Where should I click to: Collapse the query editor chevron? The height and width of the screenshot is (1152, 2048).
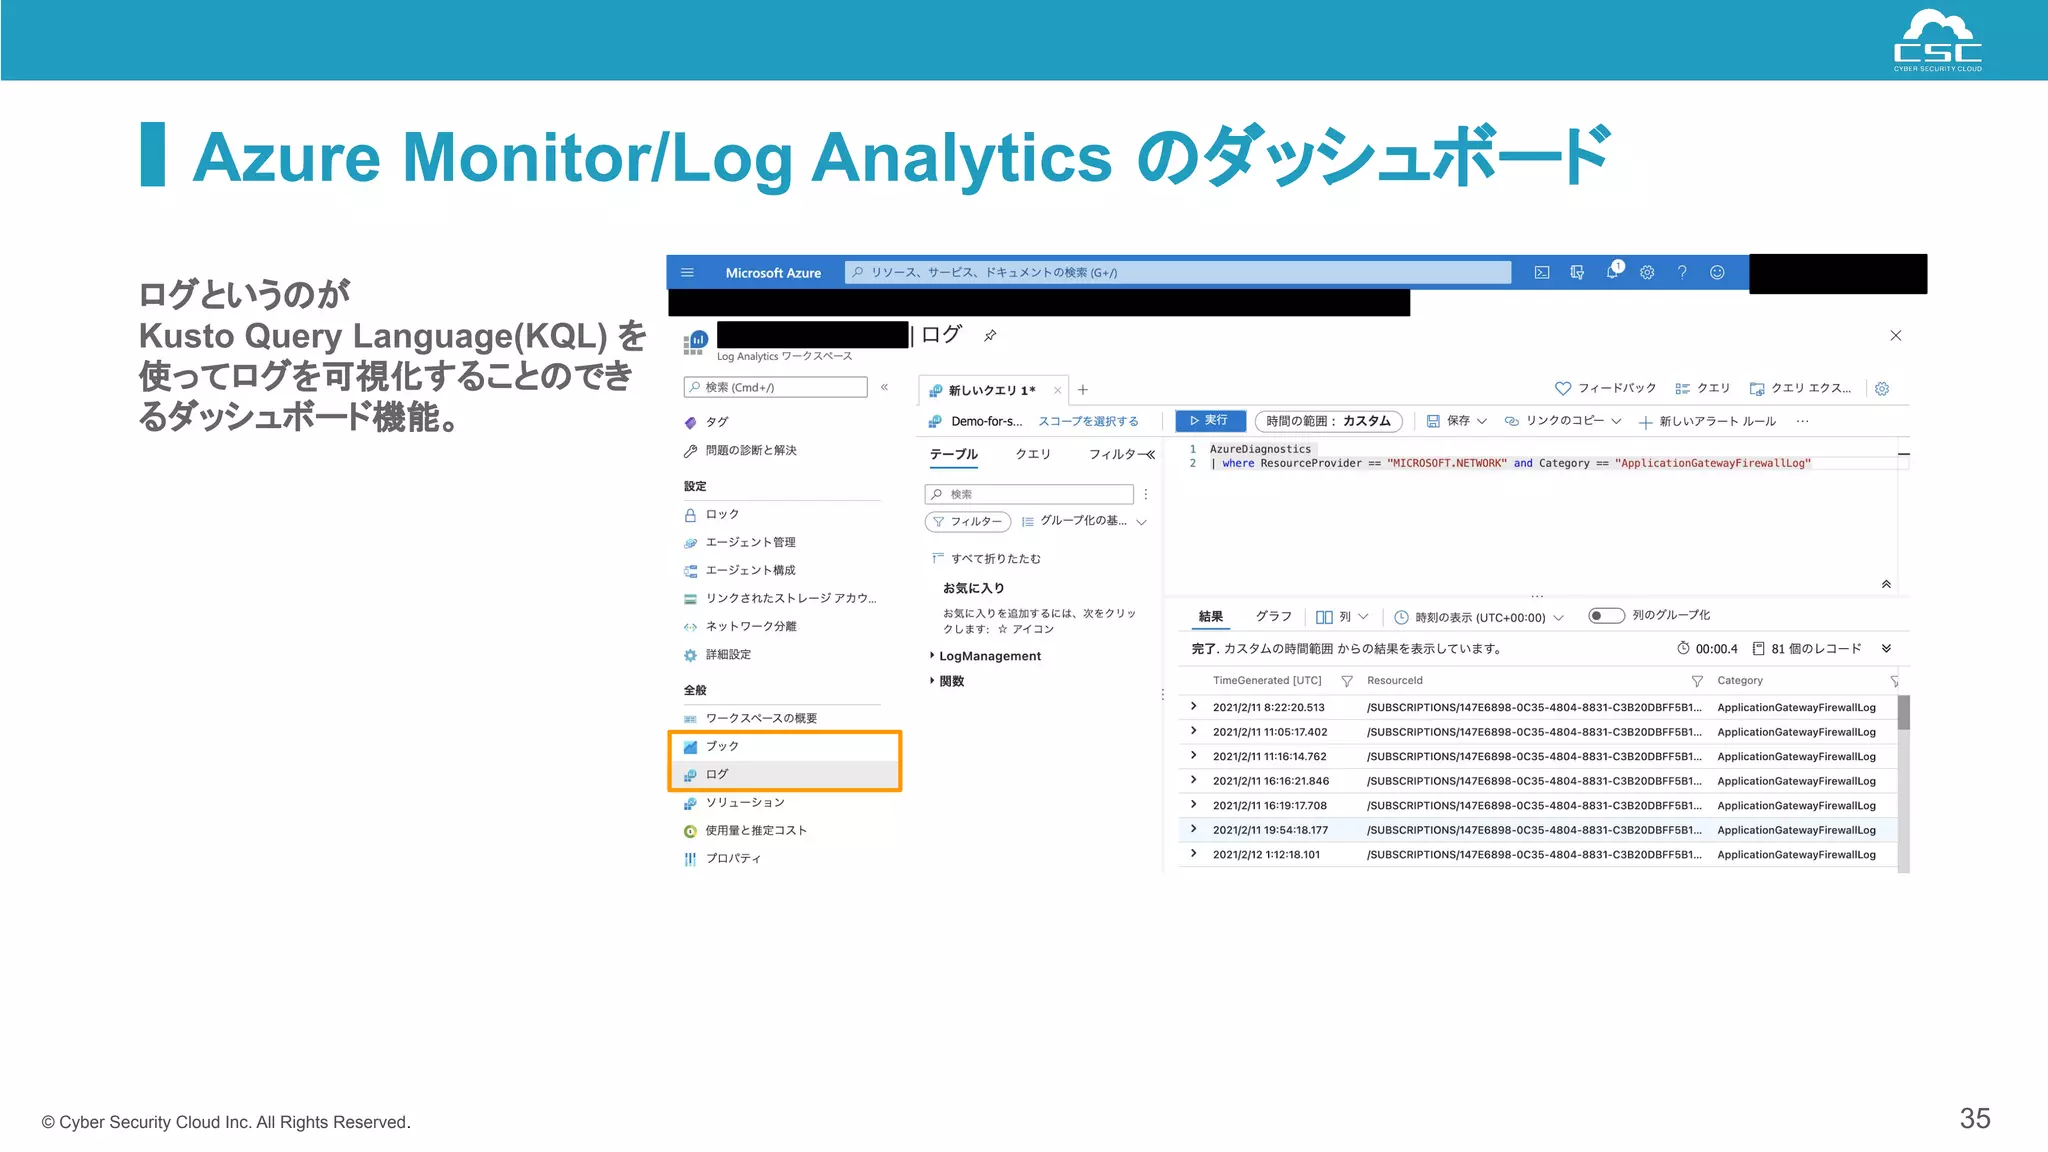tap(1886, 584)
